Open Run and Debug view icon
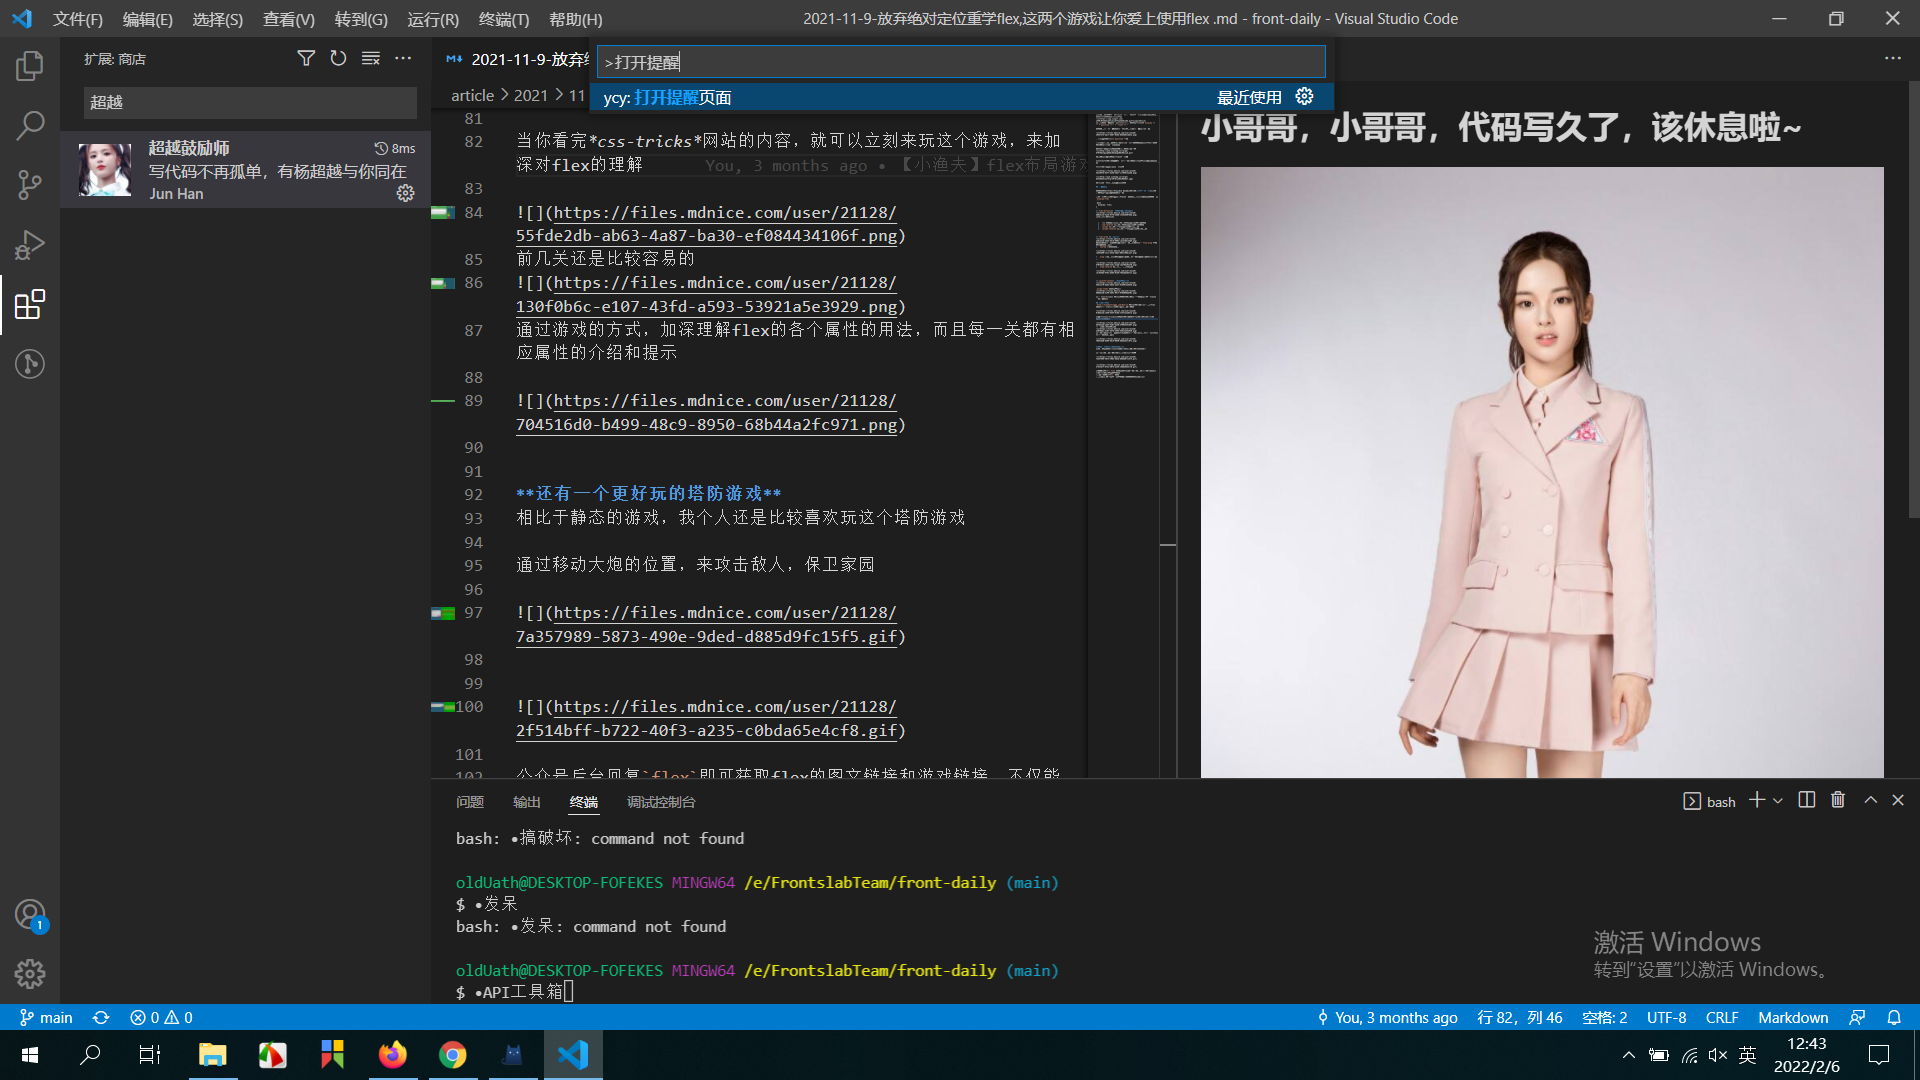Viewport: 1920px width, 1080px height. (x=30, y=245)
